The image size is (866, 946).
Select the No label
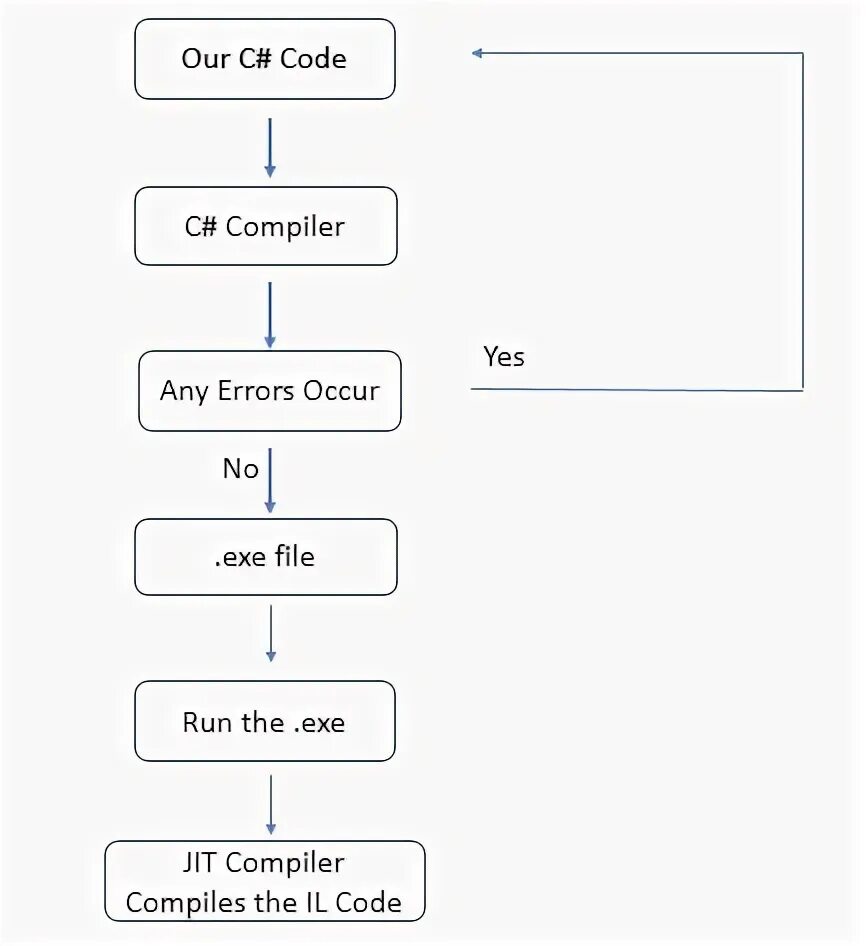240,469
